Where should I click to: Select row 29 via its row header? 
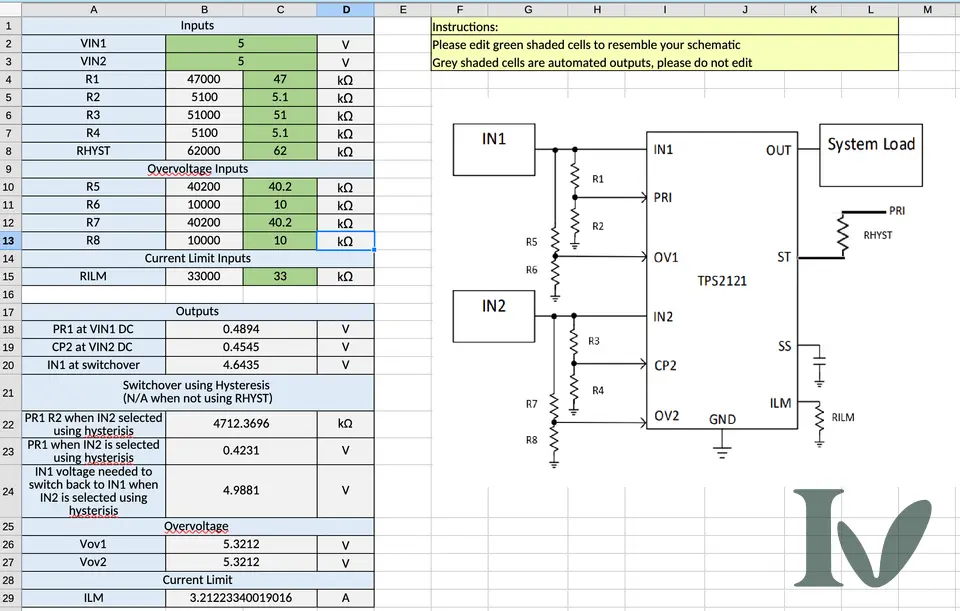9,598
